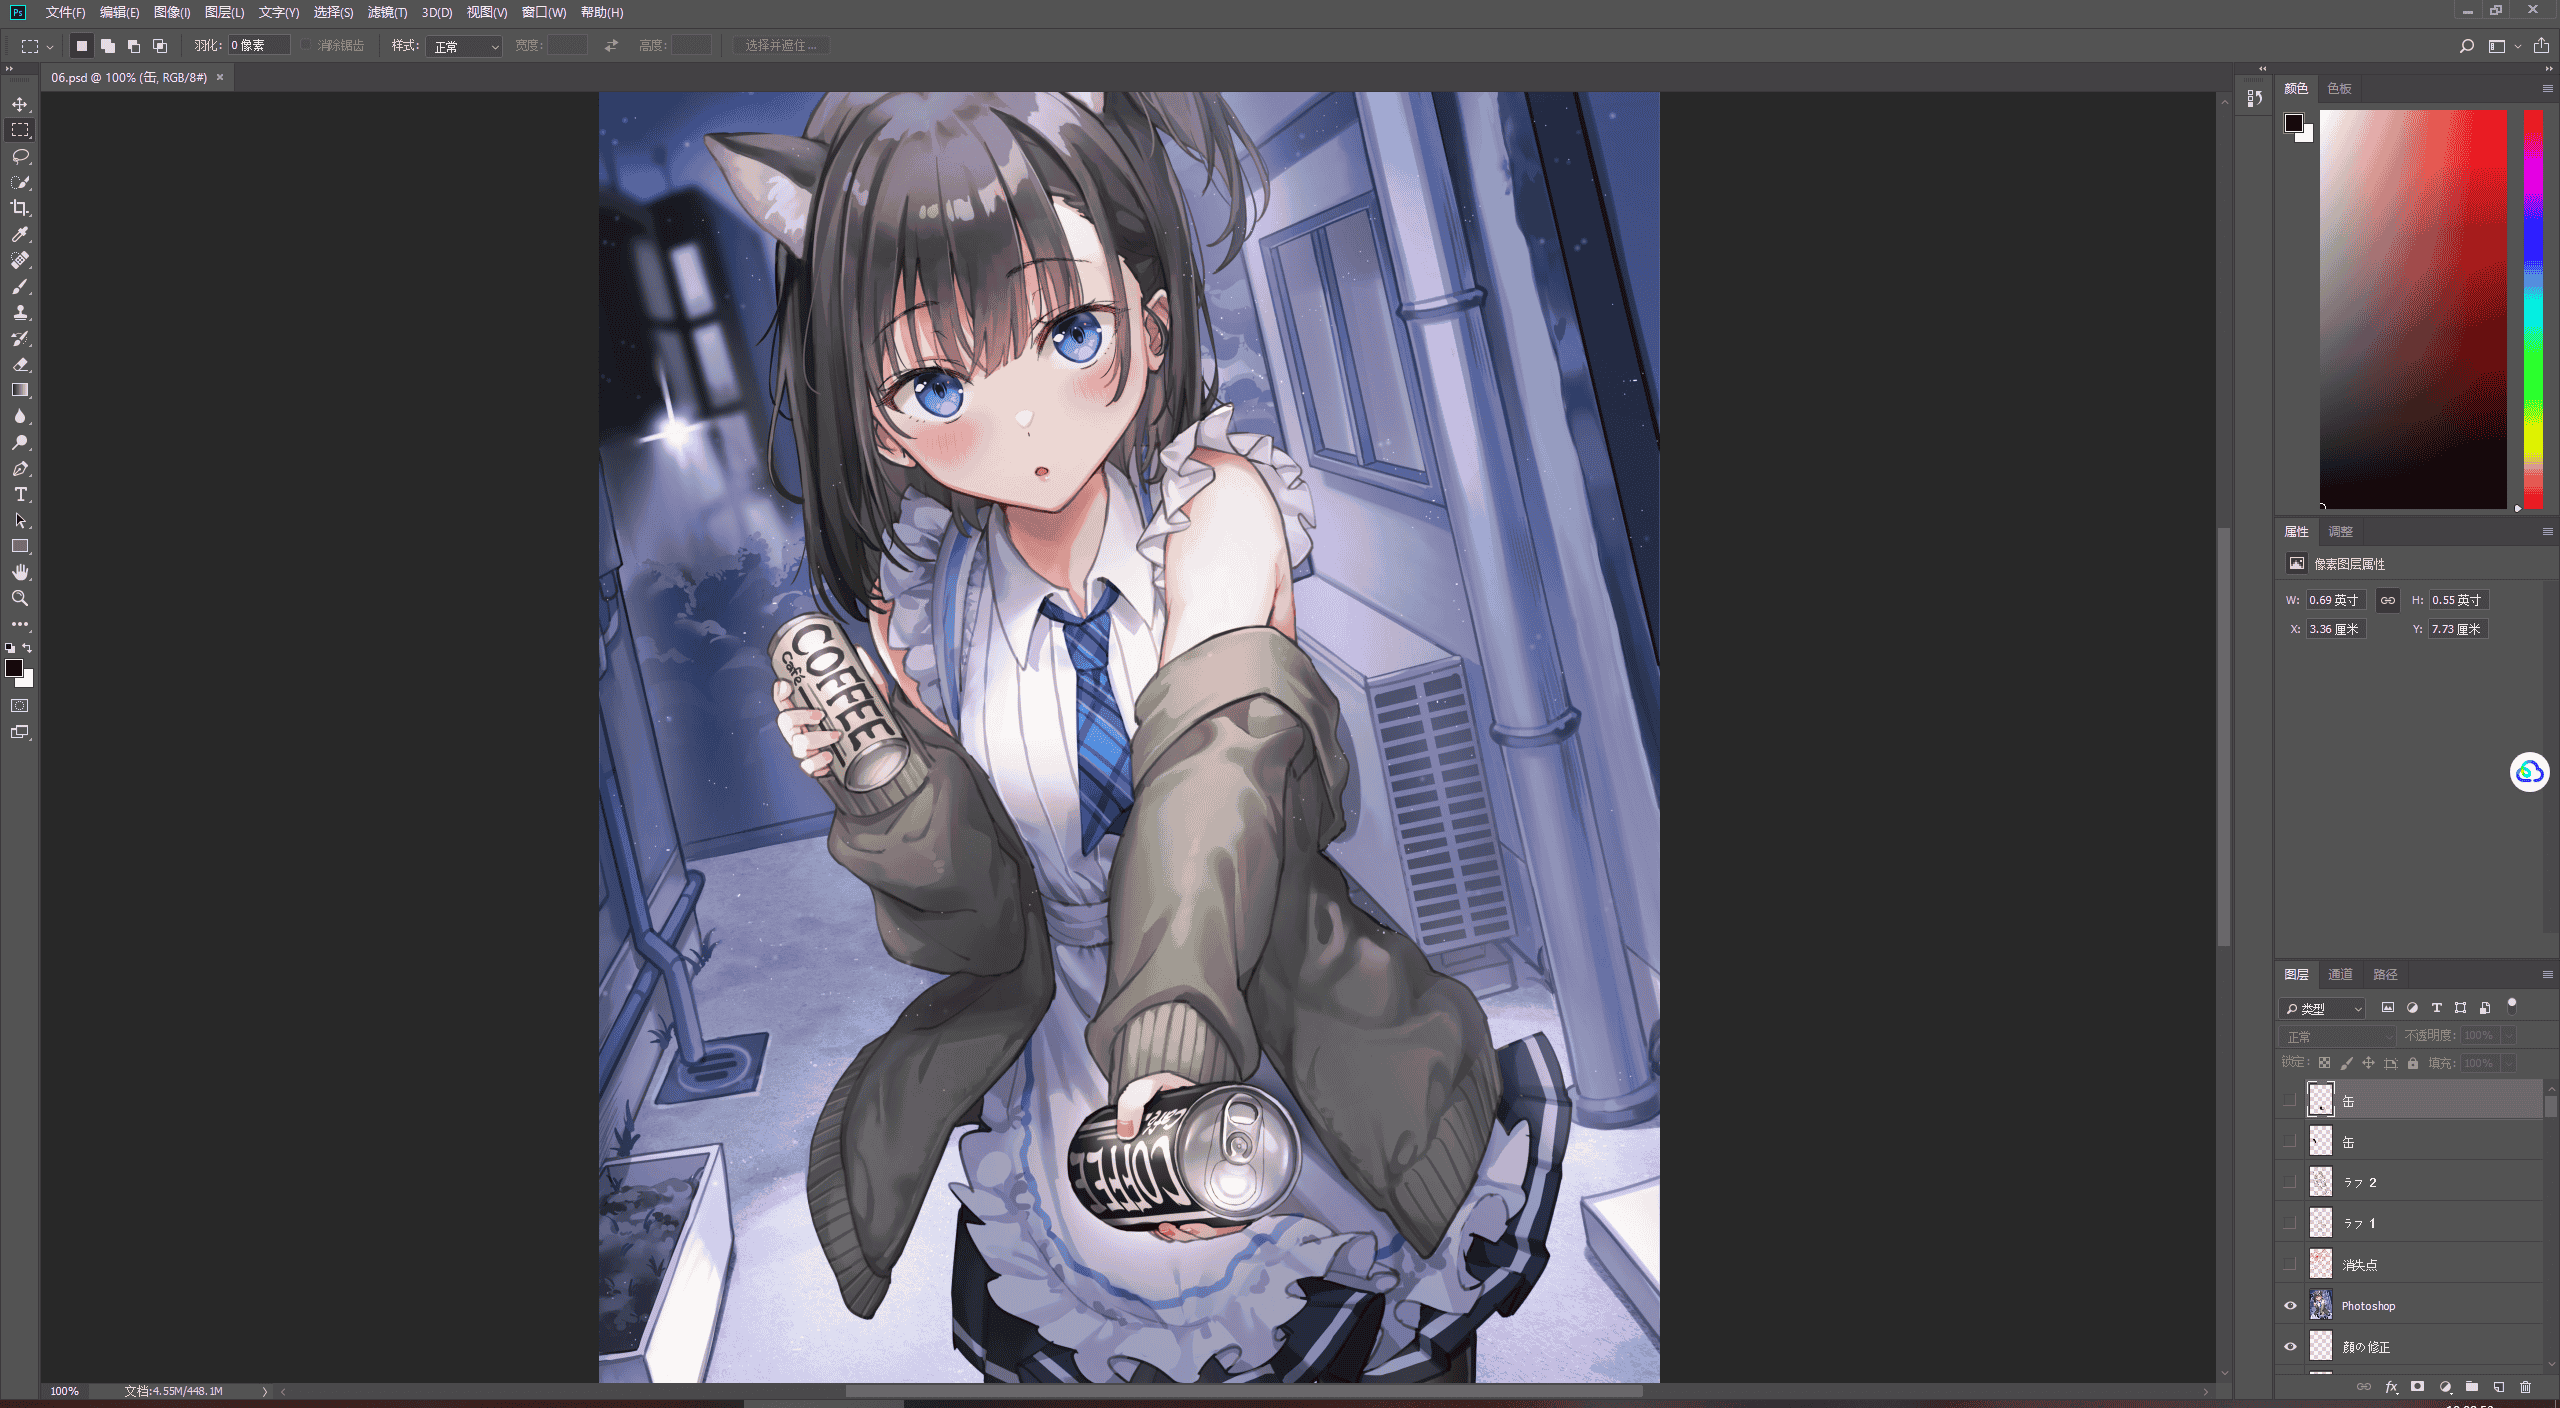Click the hue slider strip
The width and height of the screenshot is (2560, 1408).
2533,309
